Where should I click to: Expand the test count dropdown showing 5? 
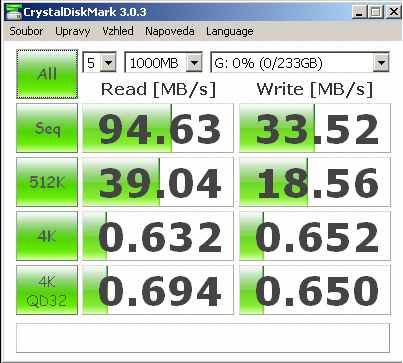(x=99, y=62)
